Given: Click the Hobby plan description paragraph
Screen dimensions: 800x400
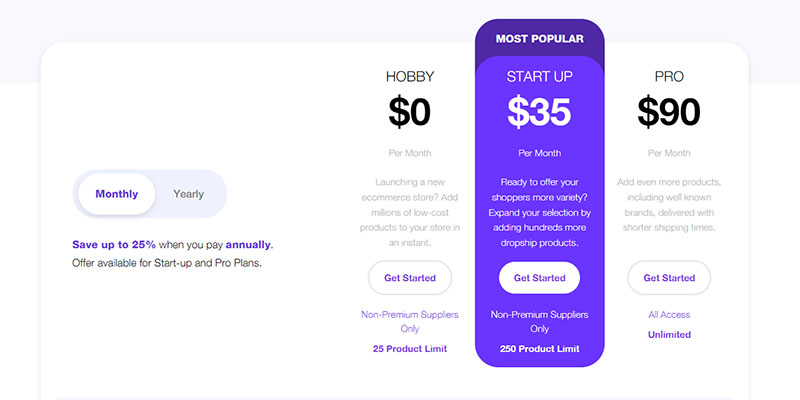Looking at the screenshot, I should (409, 212).
